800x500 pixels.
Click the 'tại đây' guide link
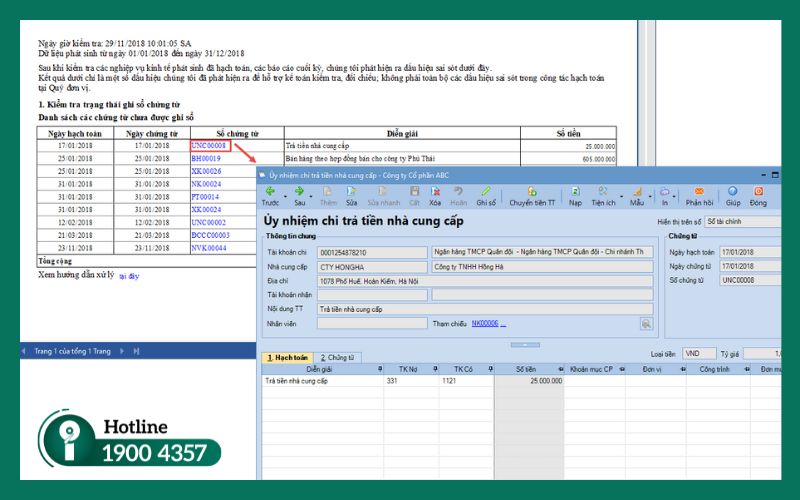(129, 275)
